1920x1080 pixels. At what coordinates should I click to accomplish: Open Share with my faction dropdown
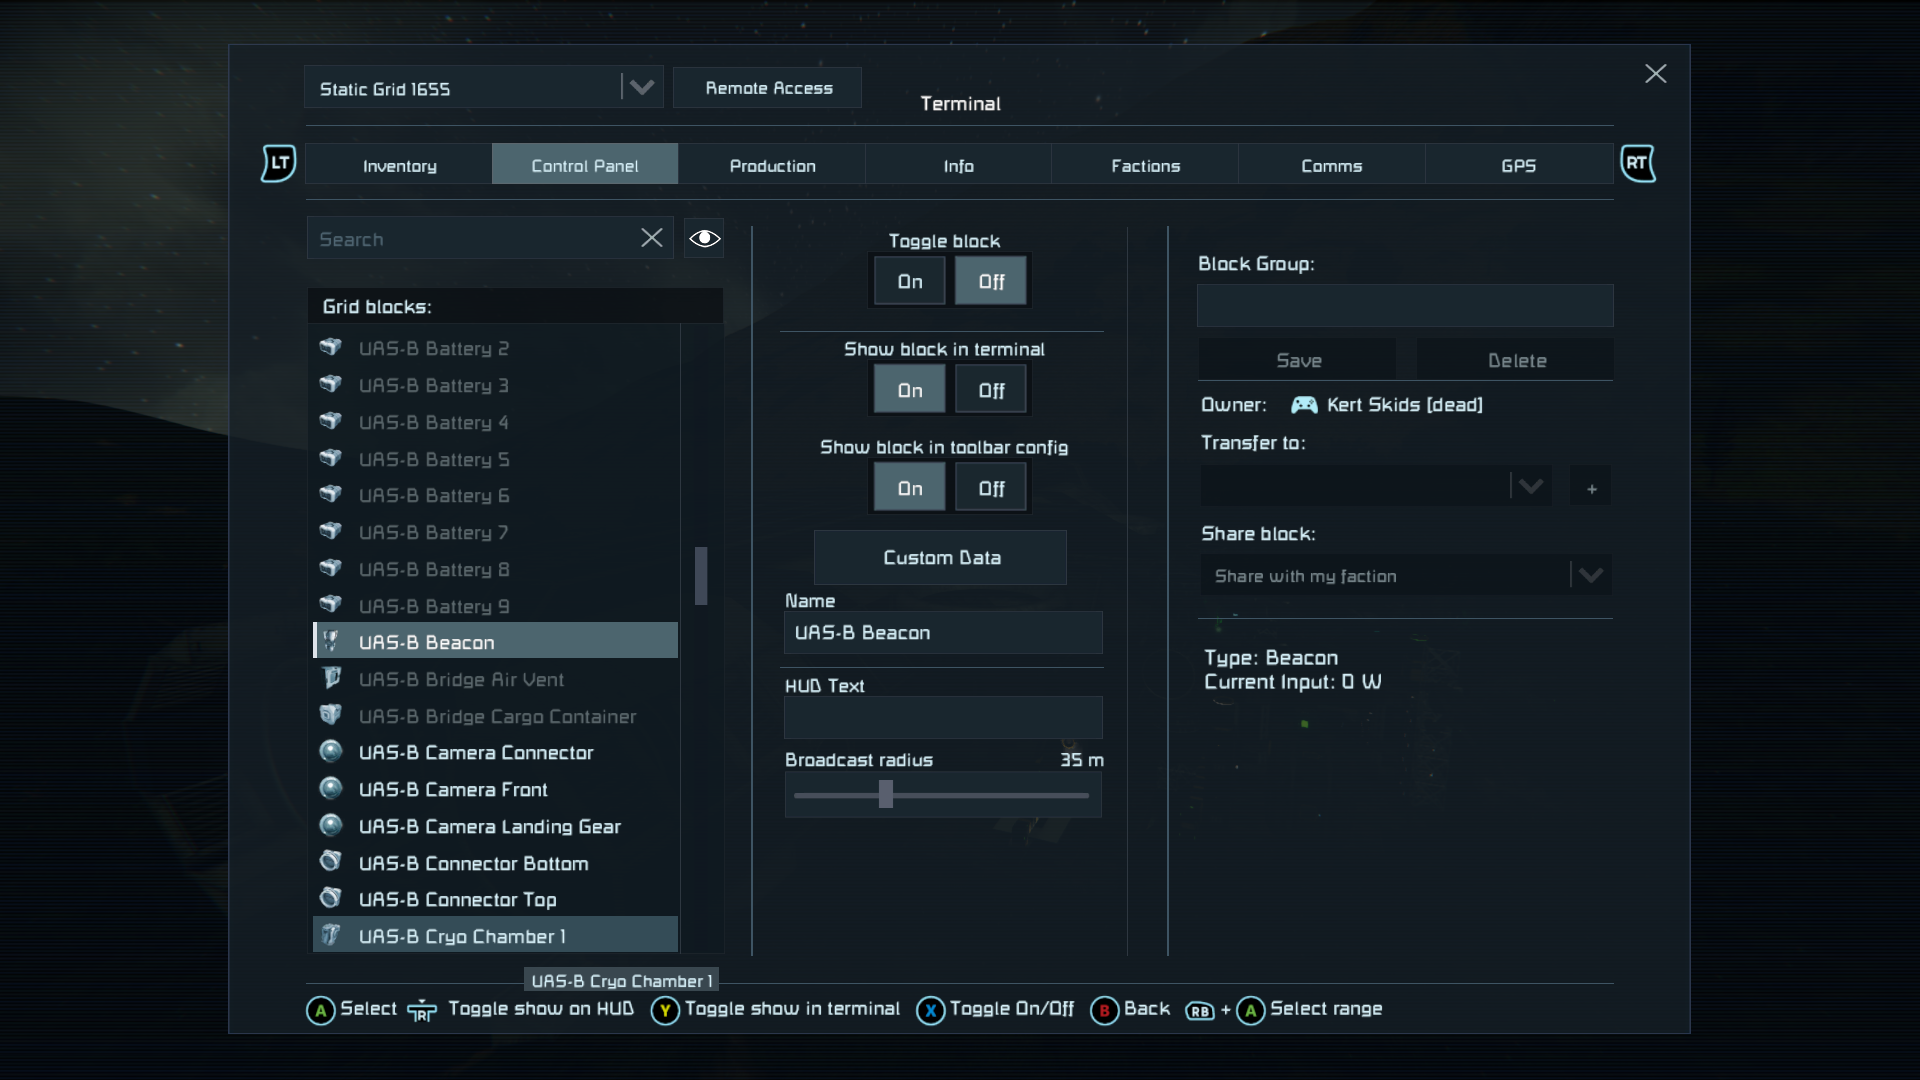[1590, 575]
